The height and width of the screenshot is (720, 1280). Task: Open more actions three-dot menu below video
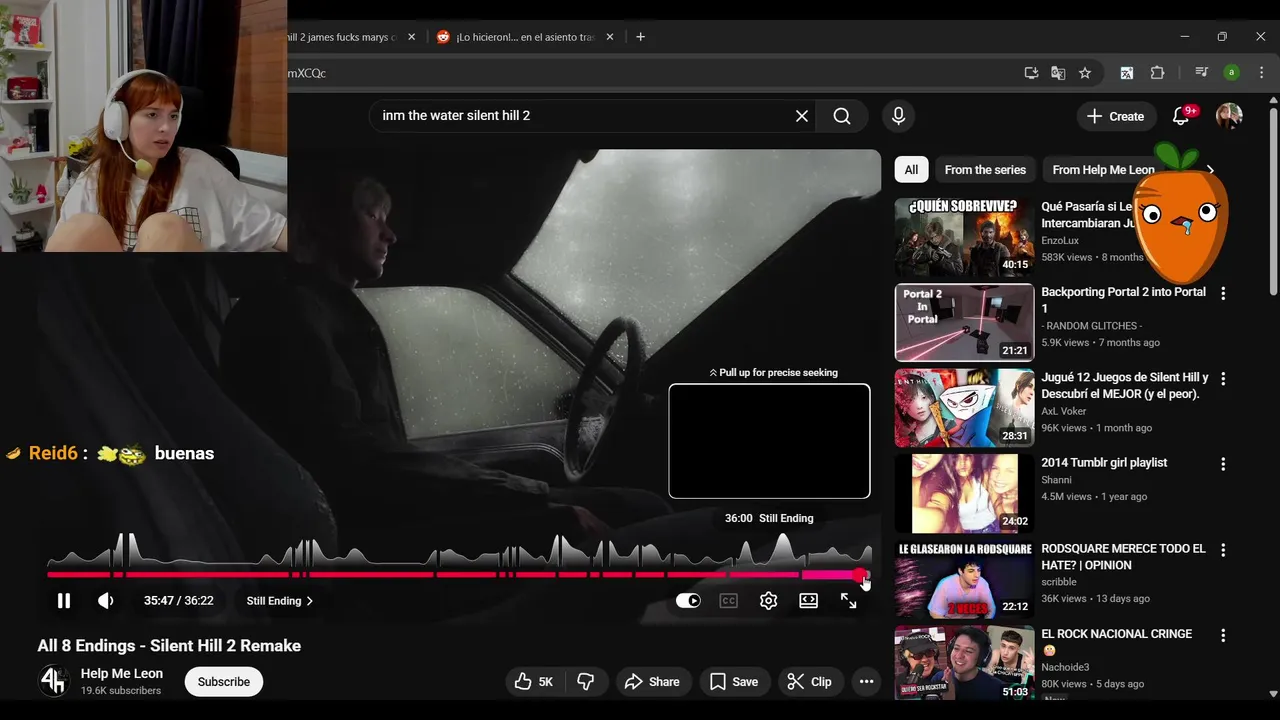pos(866,682)
